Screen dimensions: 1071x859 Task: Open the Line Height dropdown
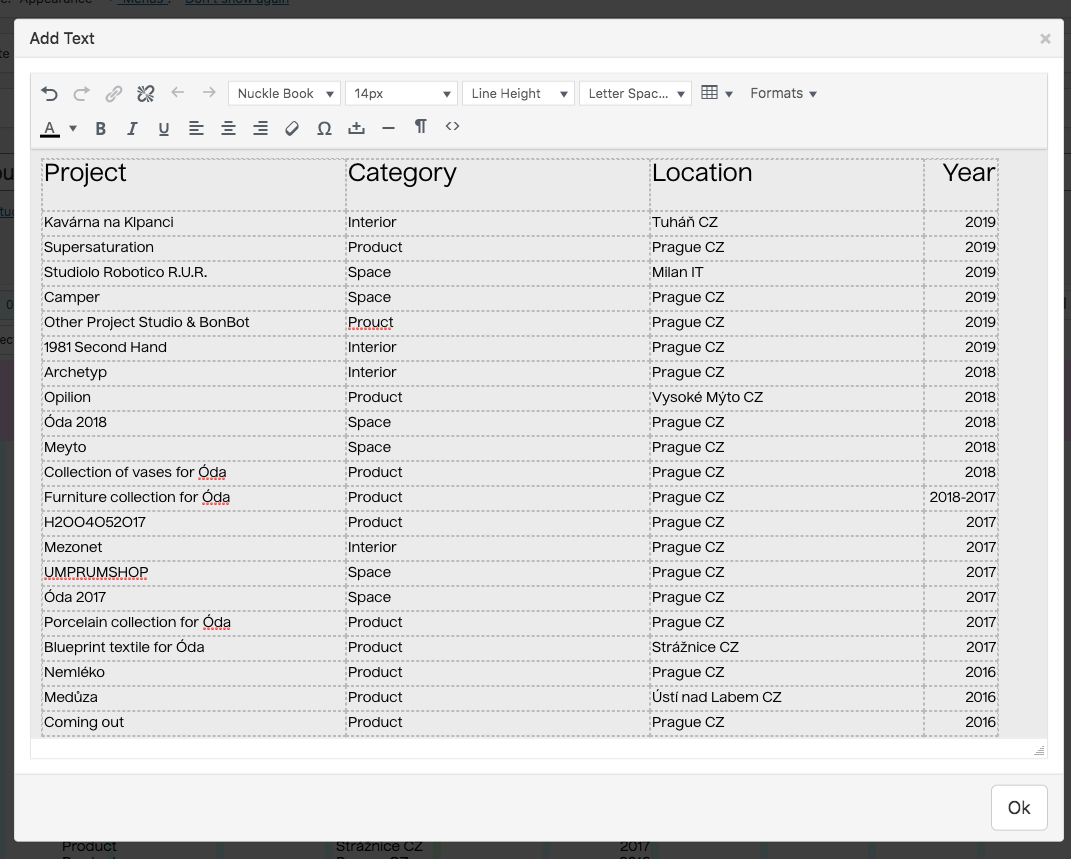coord(518,94)
